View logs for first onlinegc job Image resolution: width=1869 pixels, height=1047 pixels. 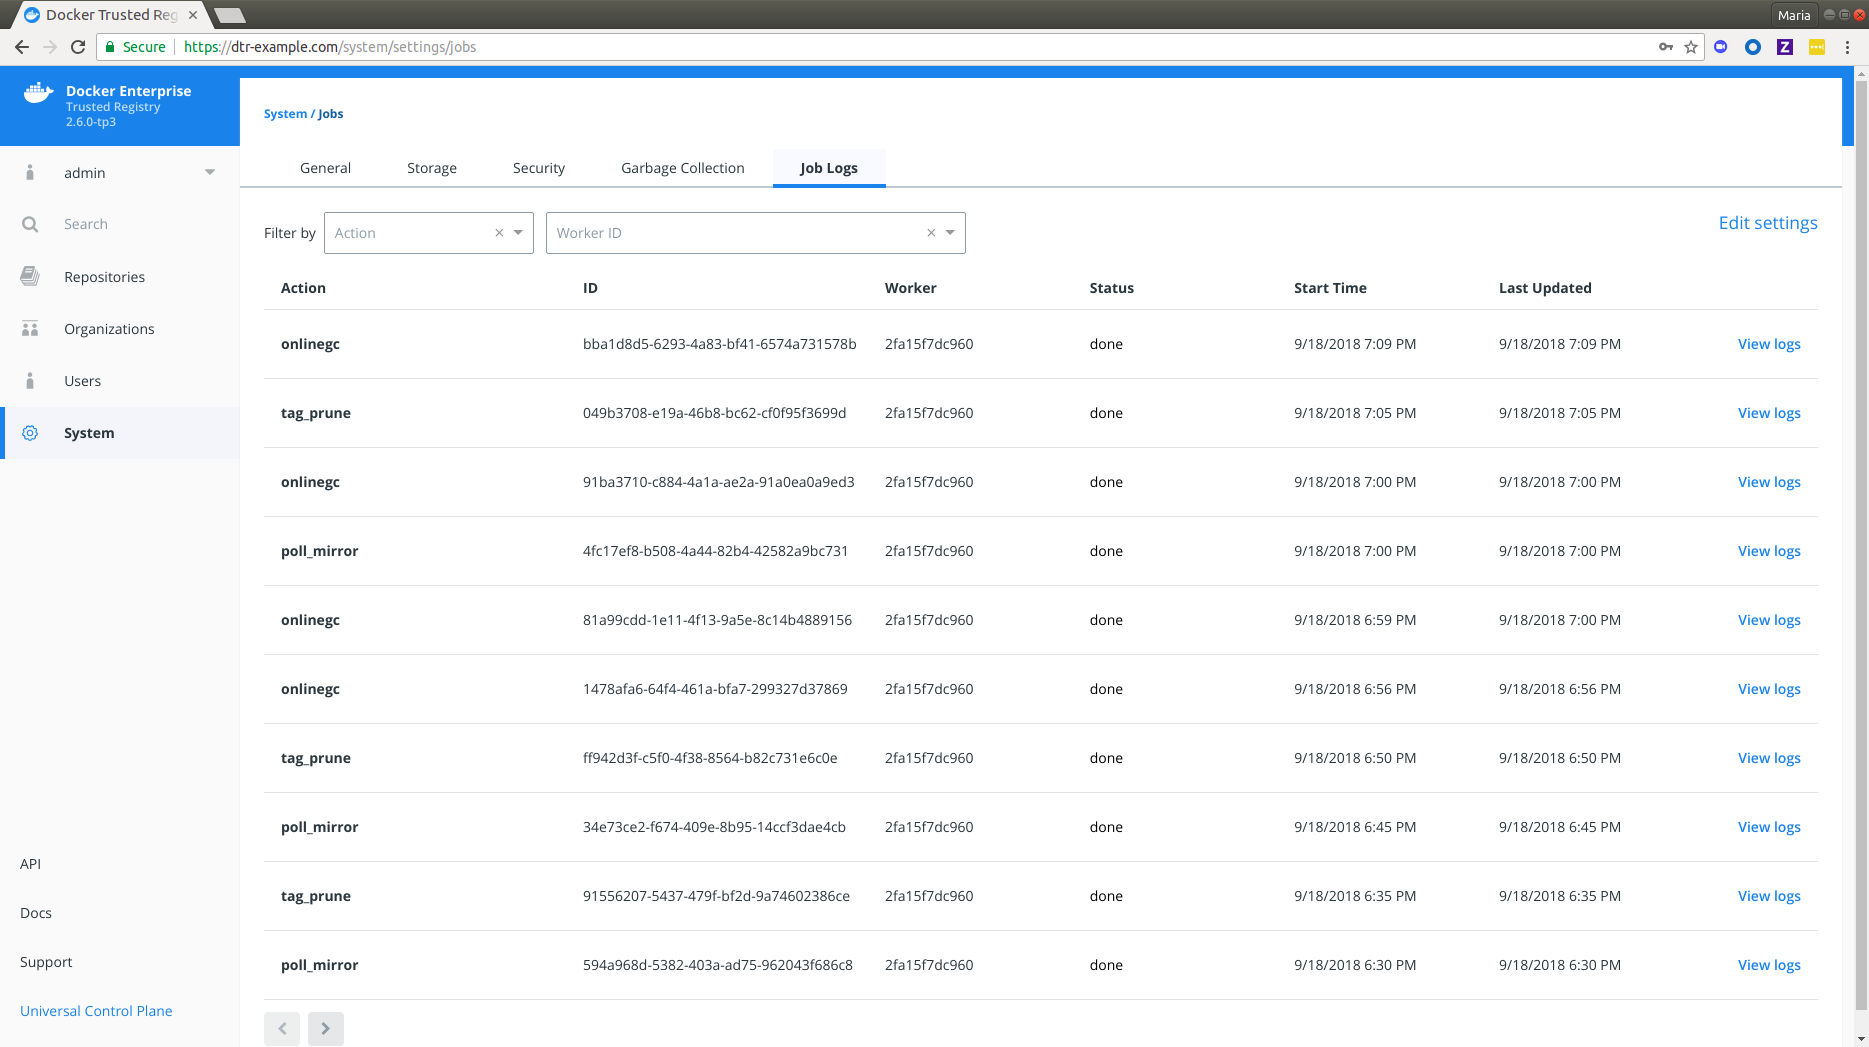(x=1768, y=344)
